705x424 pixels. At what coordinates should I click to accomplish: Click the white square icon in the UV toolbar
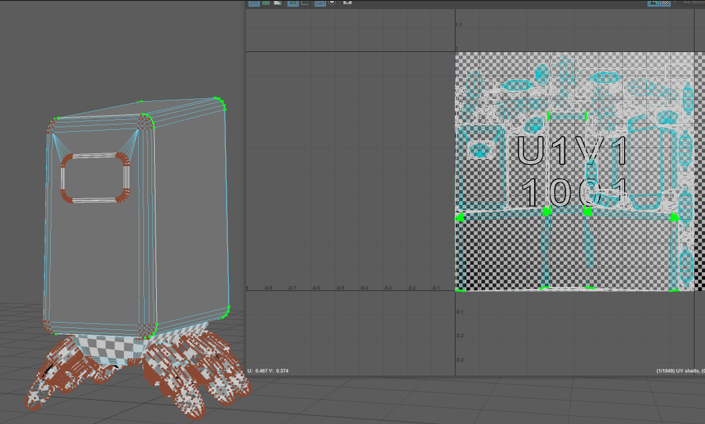point(347,3)
